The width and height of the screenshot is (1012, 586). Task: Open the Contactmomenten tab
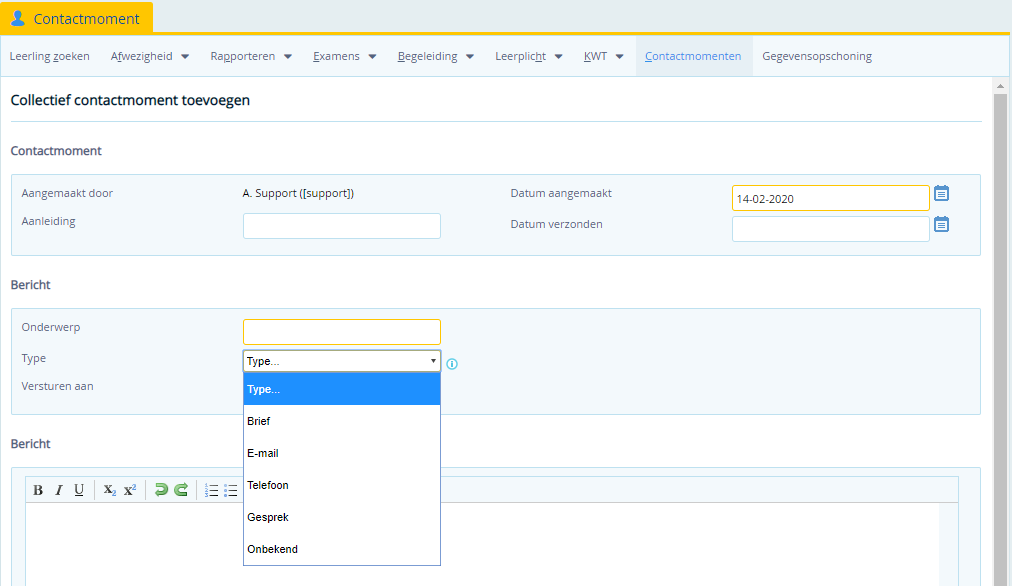coord(693,56)
